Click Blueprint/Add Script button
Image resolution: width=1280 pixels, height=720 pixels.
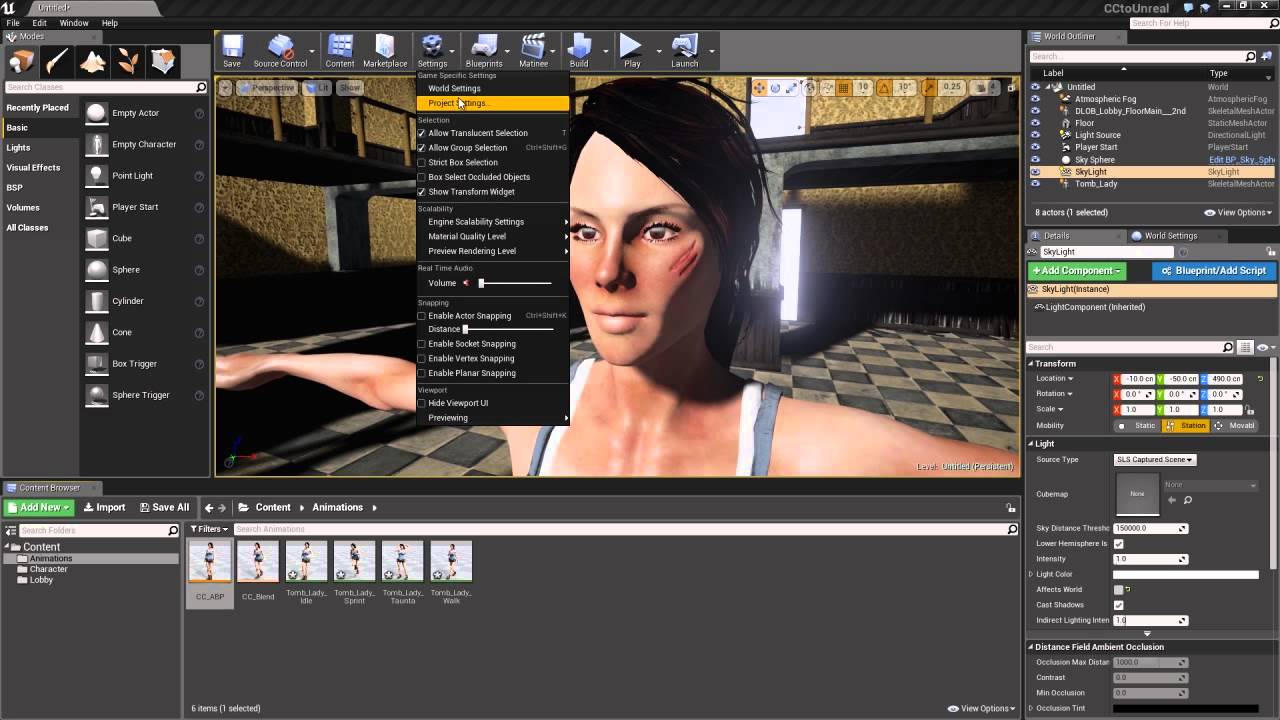click(x=1214, y=271)
